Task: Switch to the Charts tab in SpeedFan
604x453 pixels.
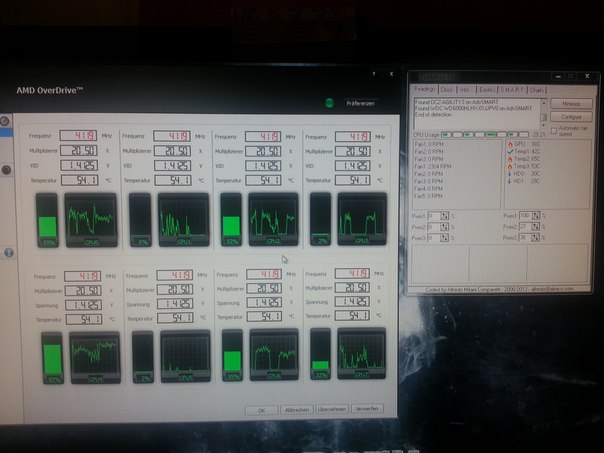Action: point(537,90)
